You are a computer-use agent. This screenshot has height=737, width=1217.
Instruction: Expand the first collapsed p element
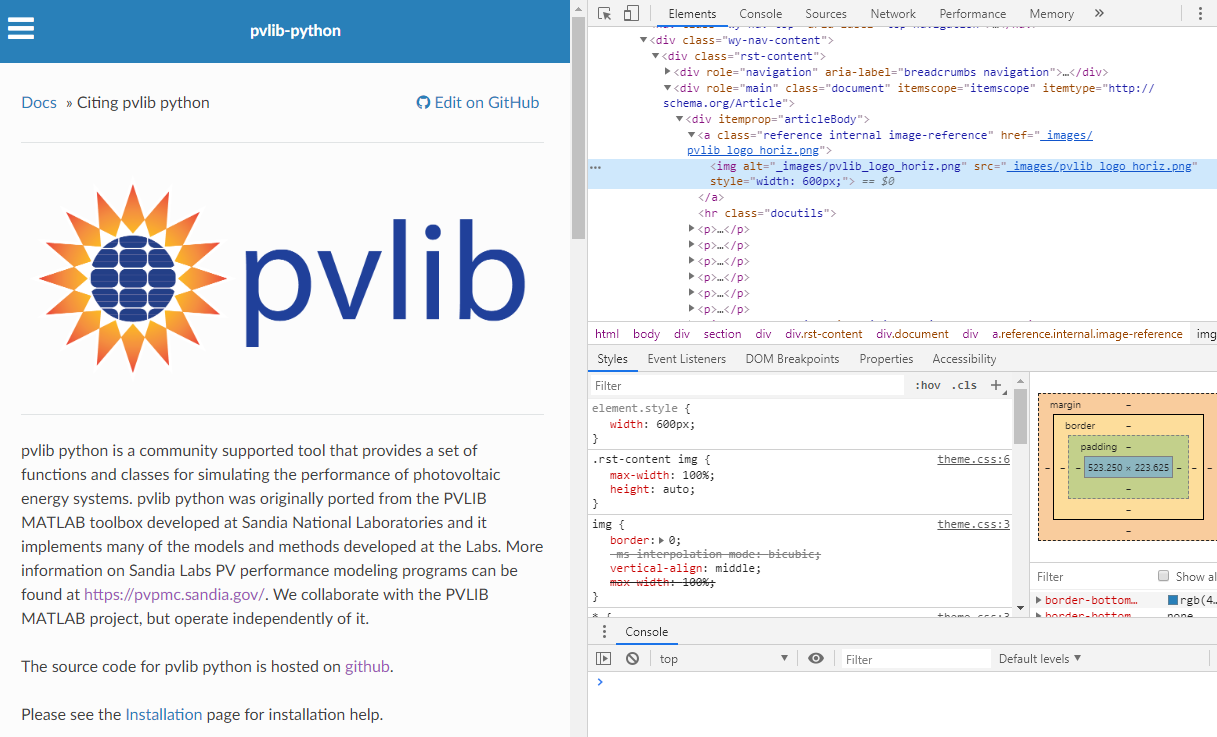pos(692,229)
